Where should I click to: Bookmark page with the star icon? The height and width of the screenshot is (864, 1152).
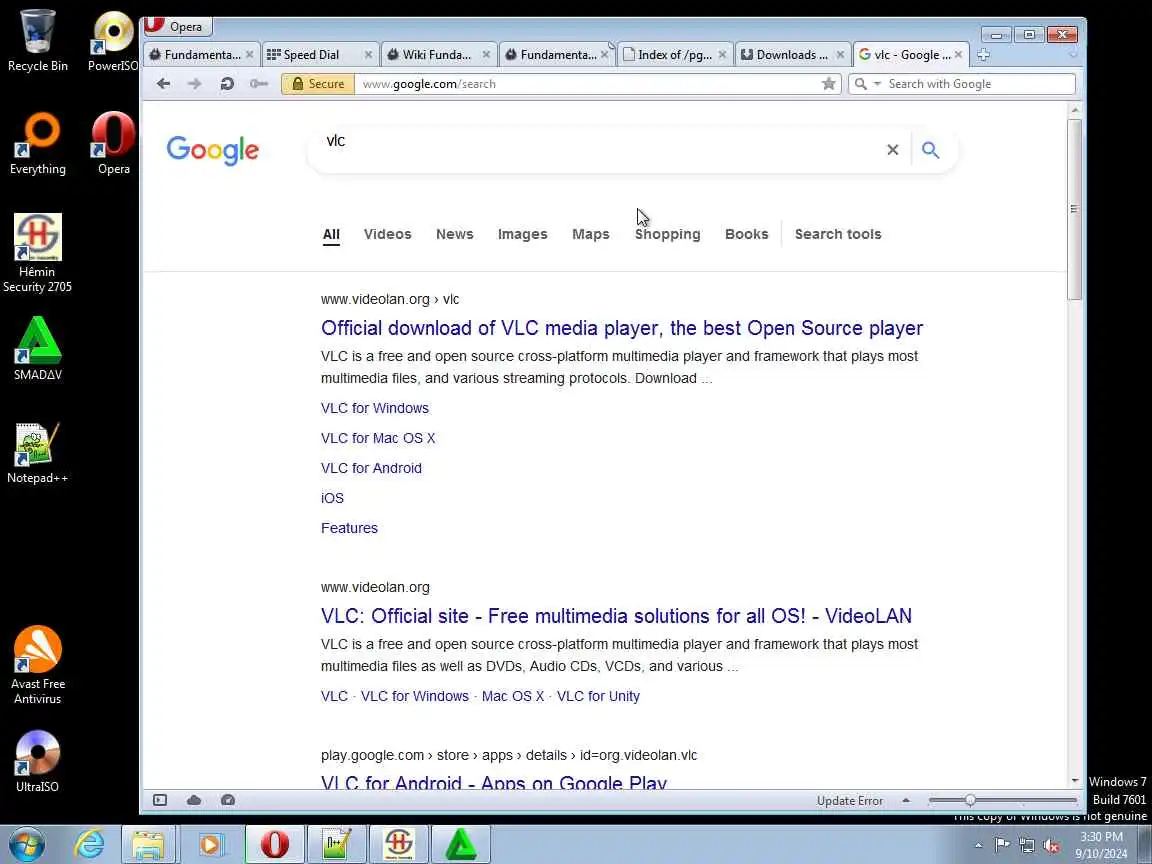point(829,84)
